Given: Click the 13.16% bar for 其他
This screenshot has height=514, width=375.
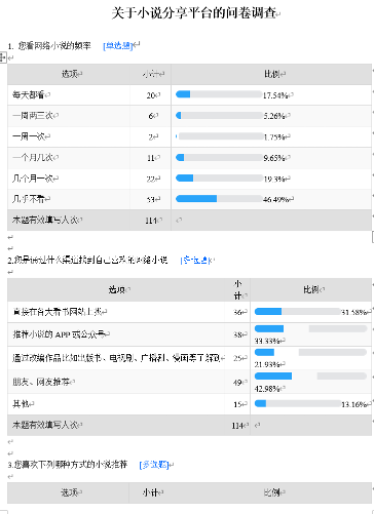Looking at the screenshot, I should point(297,404).
